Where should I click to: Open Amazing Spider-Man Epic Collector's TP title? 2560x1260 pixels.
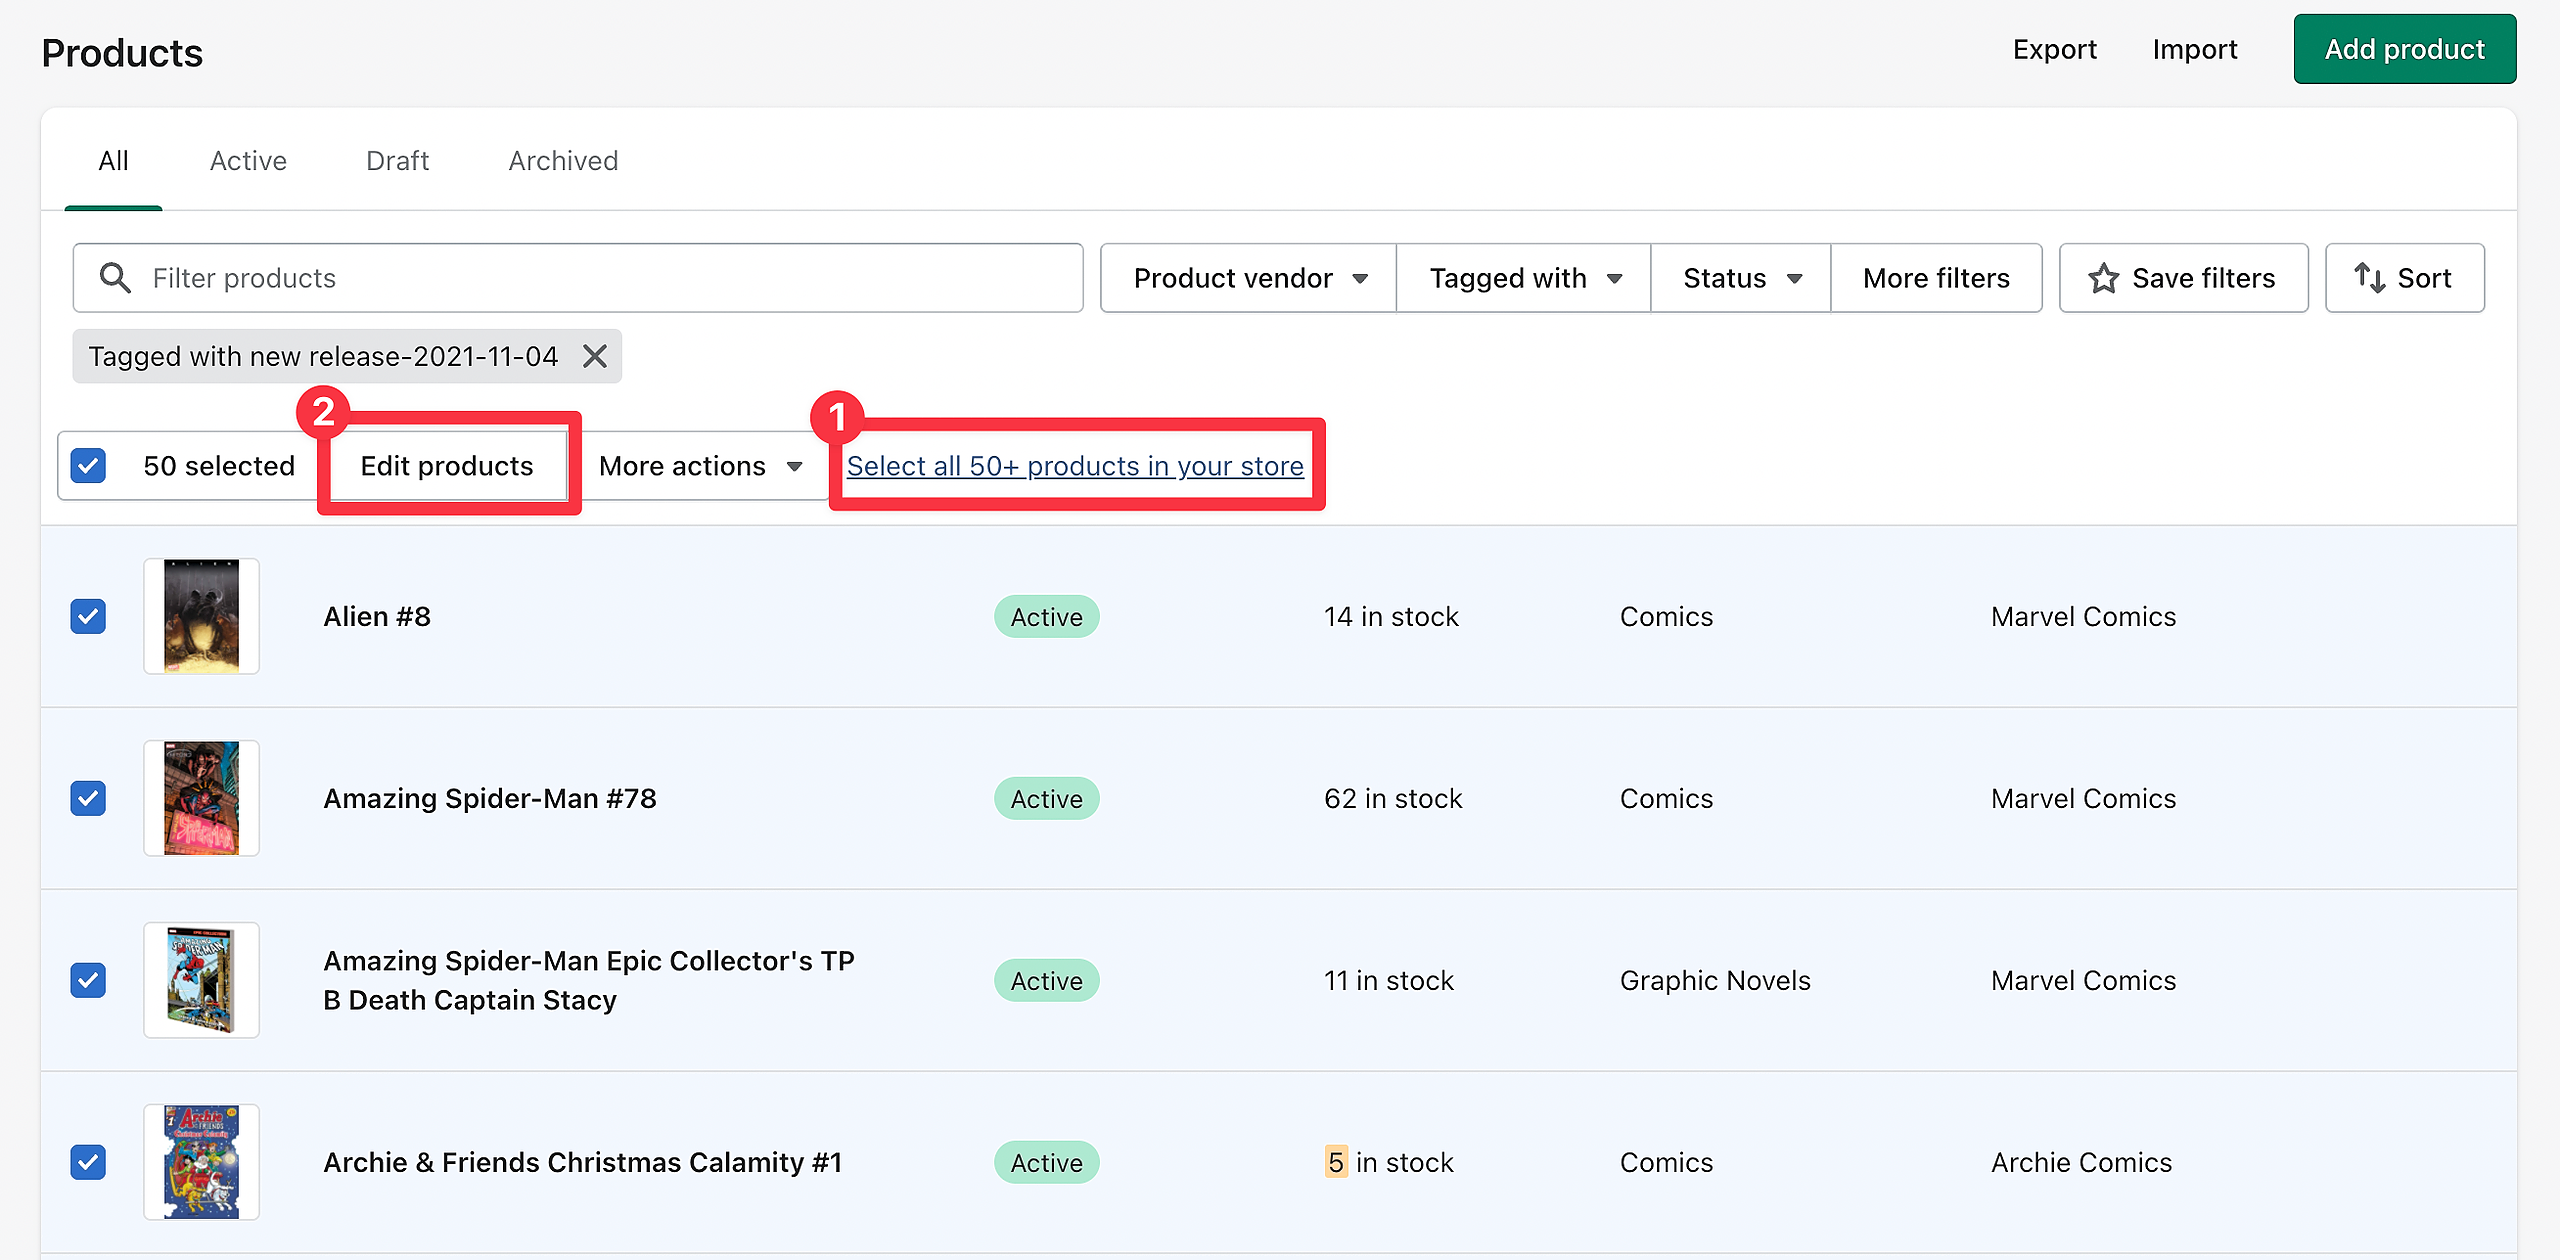(589, 980)
